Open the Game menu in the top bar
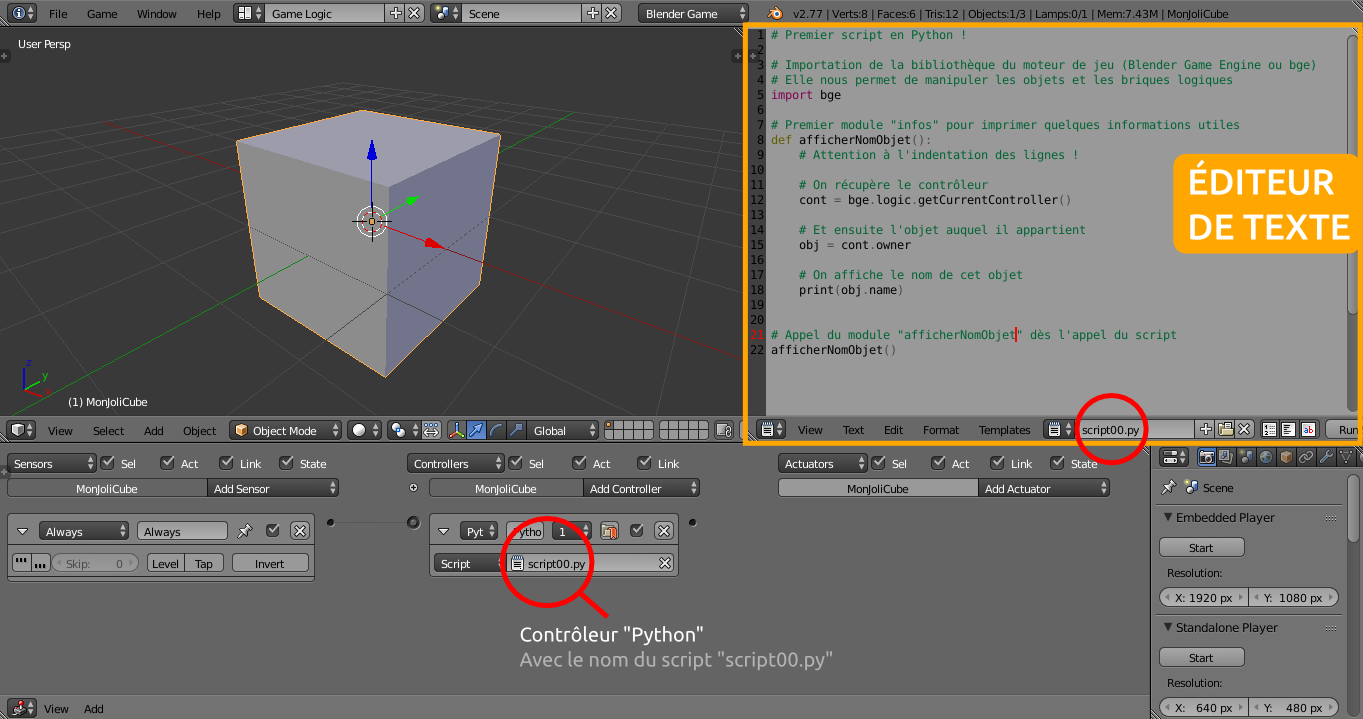Screen dimensions: 1363x719 pyautogui.click(x=102, y=13)
